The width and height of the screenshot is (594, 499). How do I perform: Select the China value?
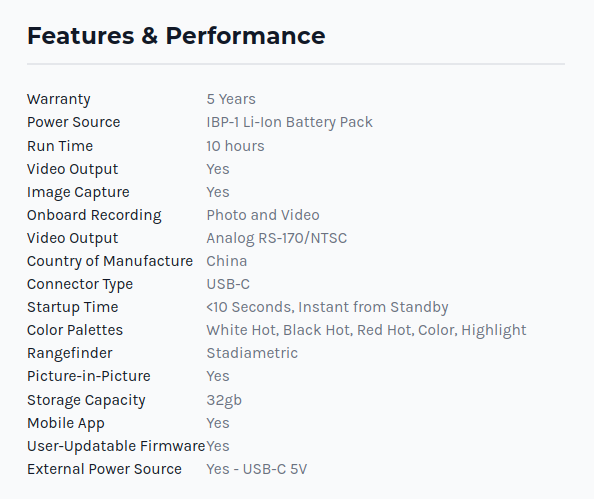pos(227,261)
